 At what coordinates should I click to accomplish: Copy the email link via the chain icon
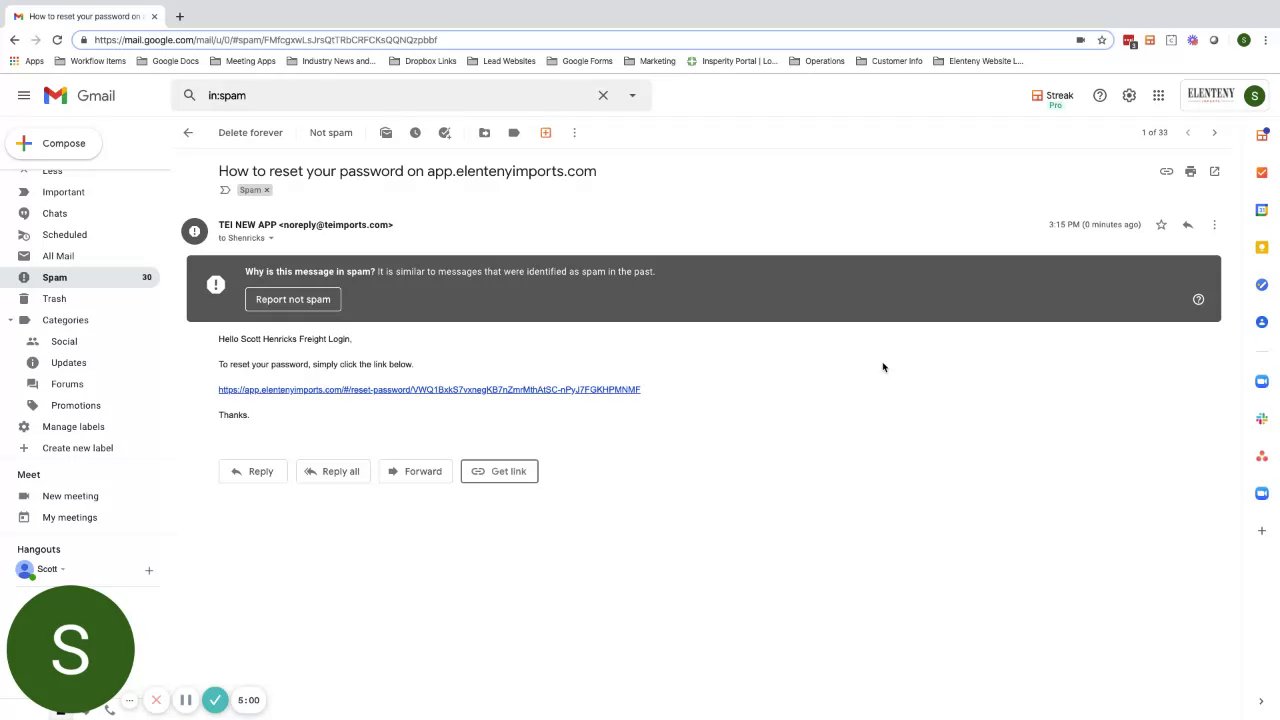tap(1166, 172)
